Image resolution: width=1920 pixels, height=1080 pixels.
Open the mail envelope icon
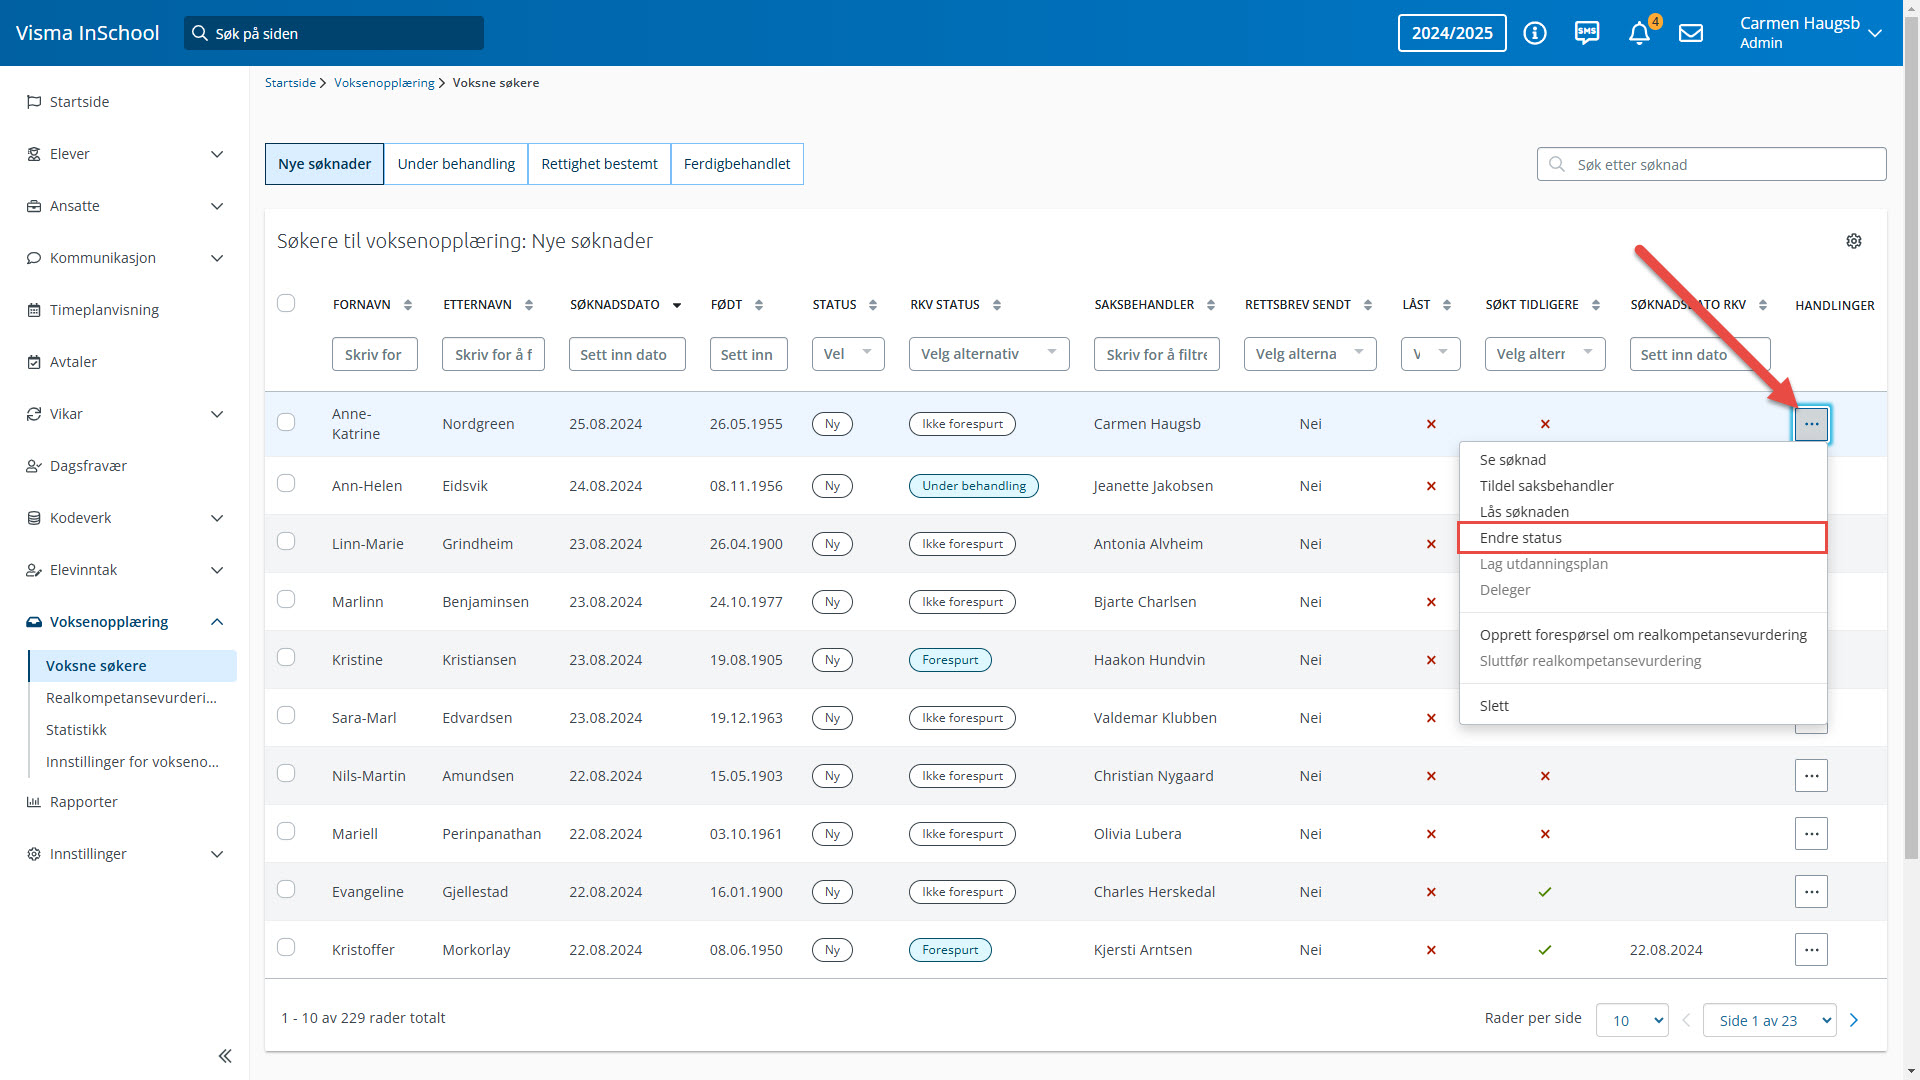tap(1691, 33)
